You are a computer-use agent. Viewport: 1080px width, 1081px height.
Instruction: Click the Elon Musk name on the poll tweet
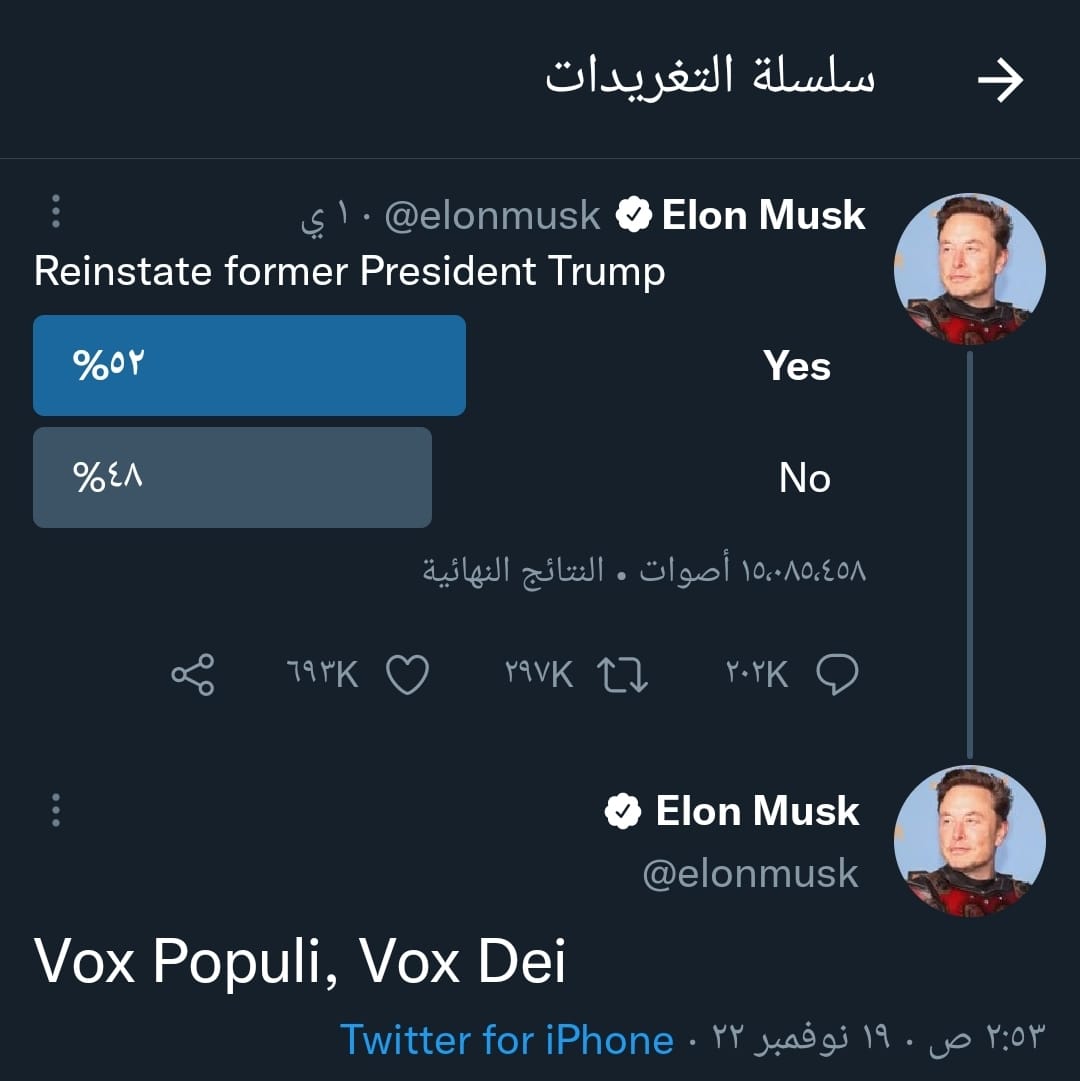(x=764, y=215)
